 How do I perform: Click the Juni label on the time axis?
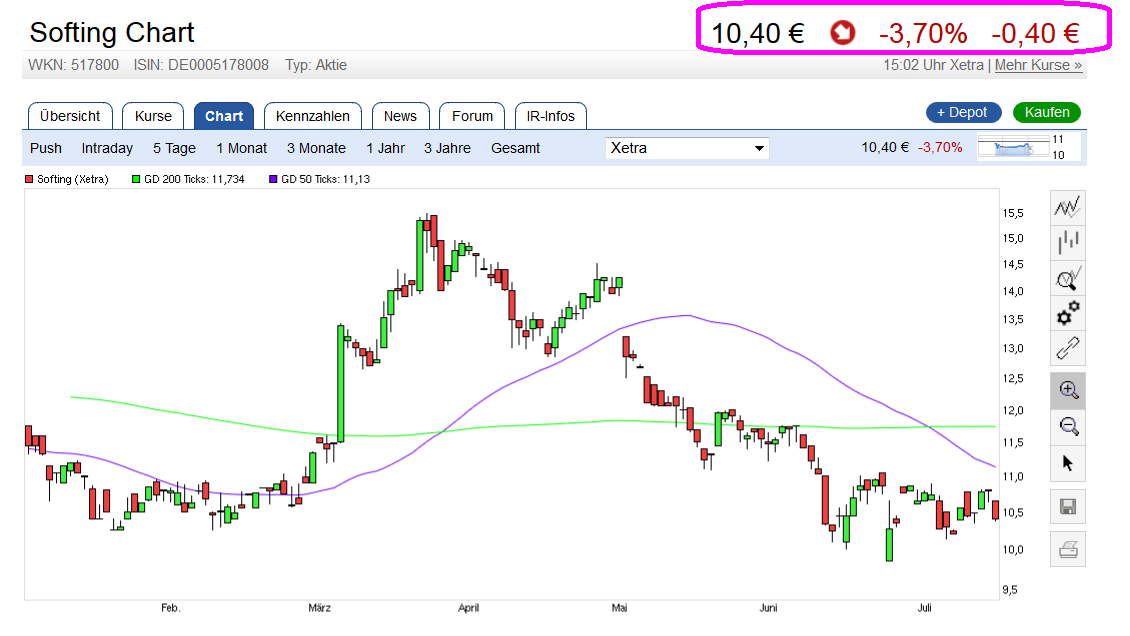(x=768, y=608)
